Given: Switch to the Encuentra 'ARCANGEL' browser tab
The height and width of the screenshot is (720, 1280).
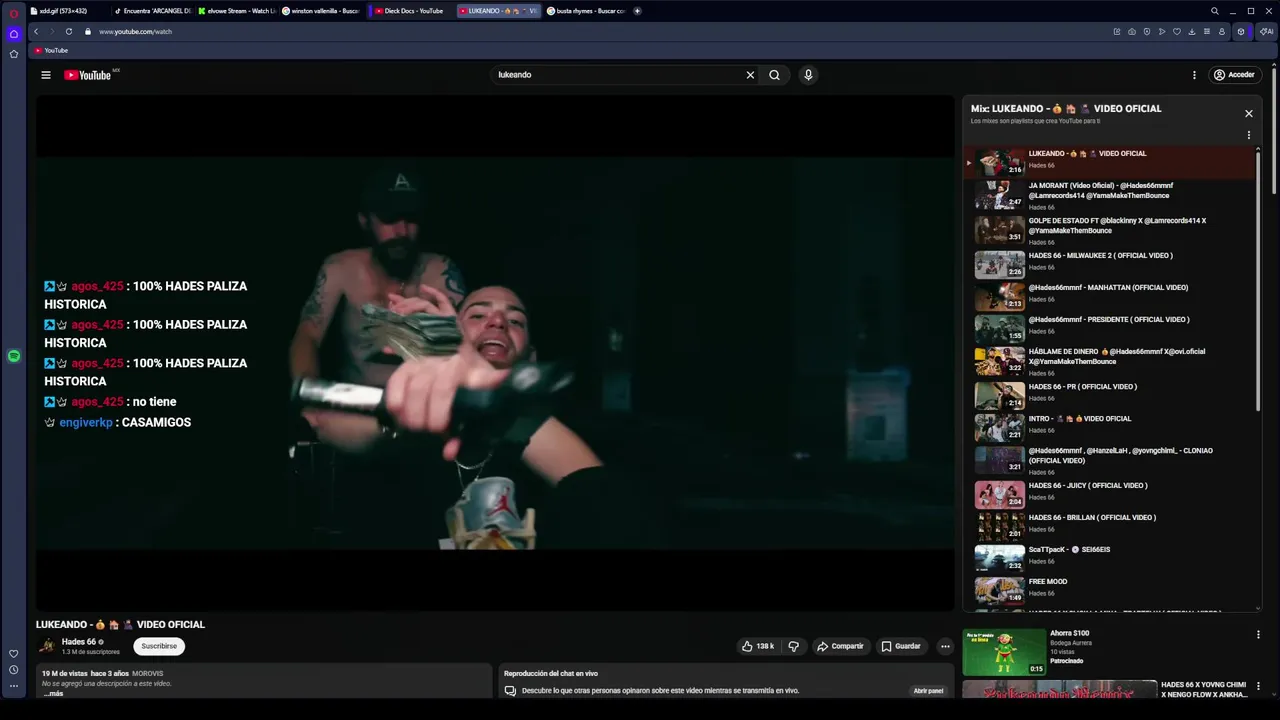Looking at the screenshot, I should 152,11.
